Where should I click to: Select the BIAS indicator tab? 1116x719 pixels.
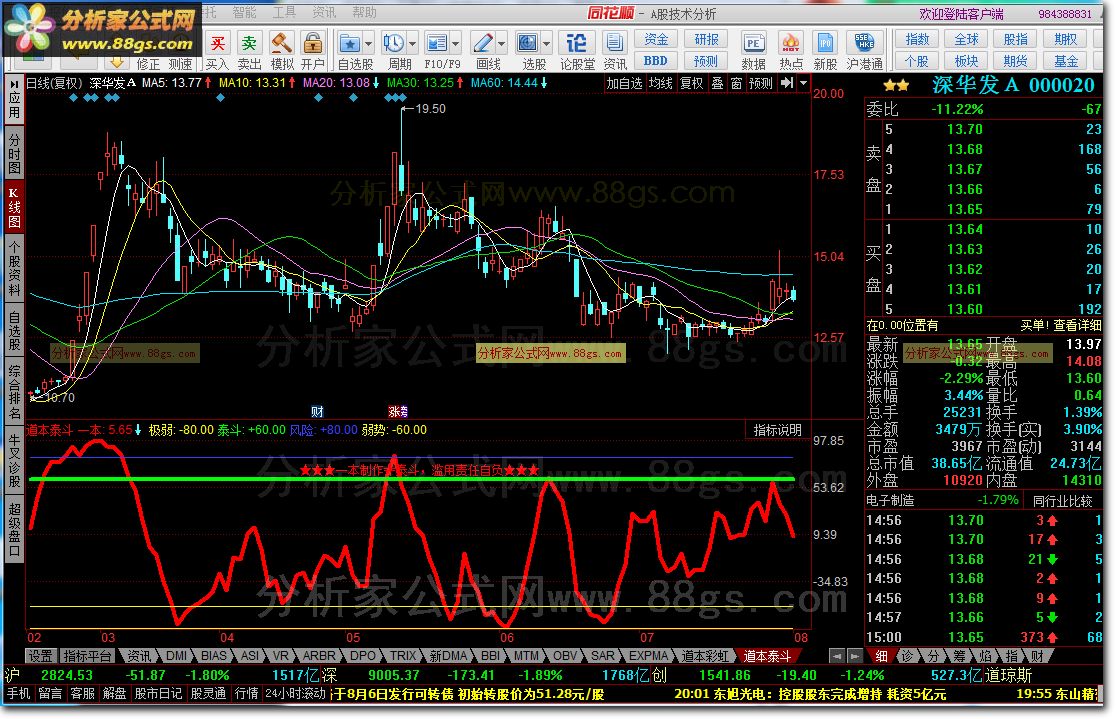tap(214, 656)
